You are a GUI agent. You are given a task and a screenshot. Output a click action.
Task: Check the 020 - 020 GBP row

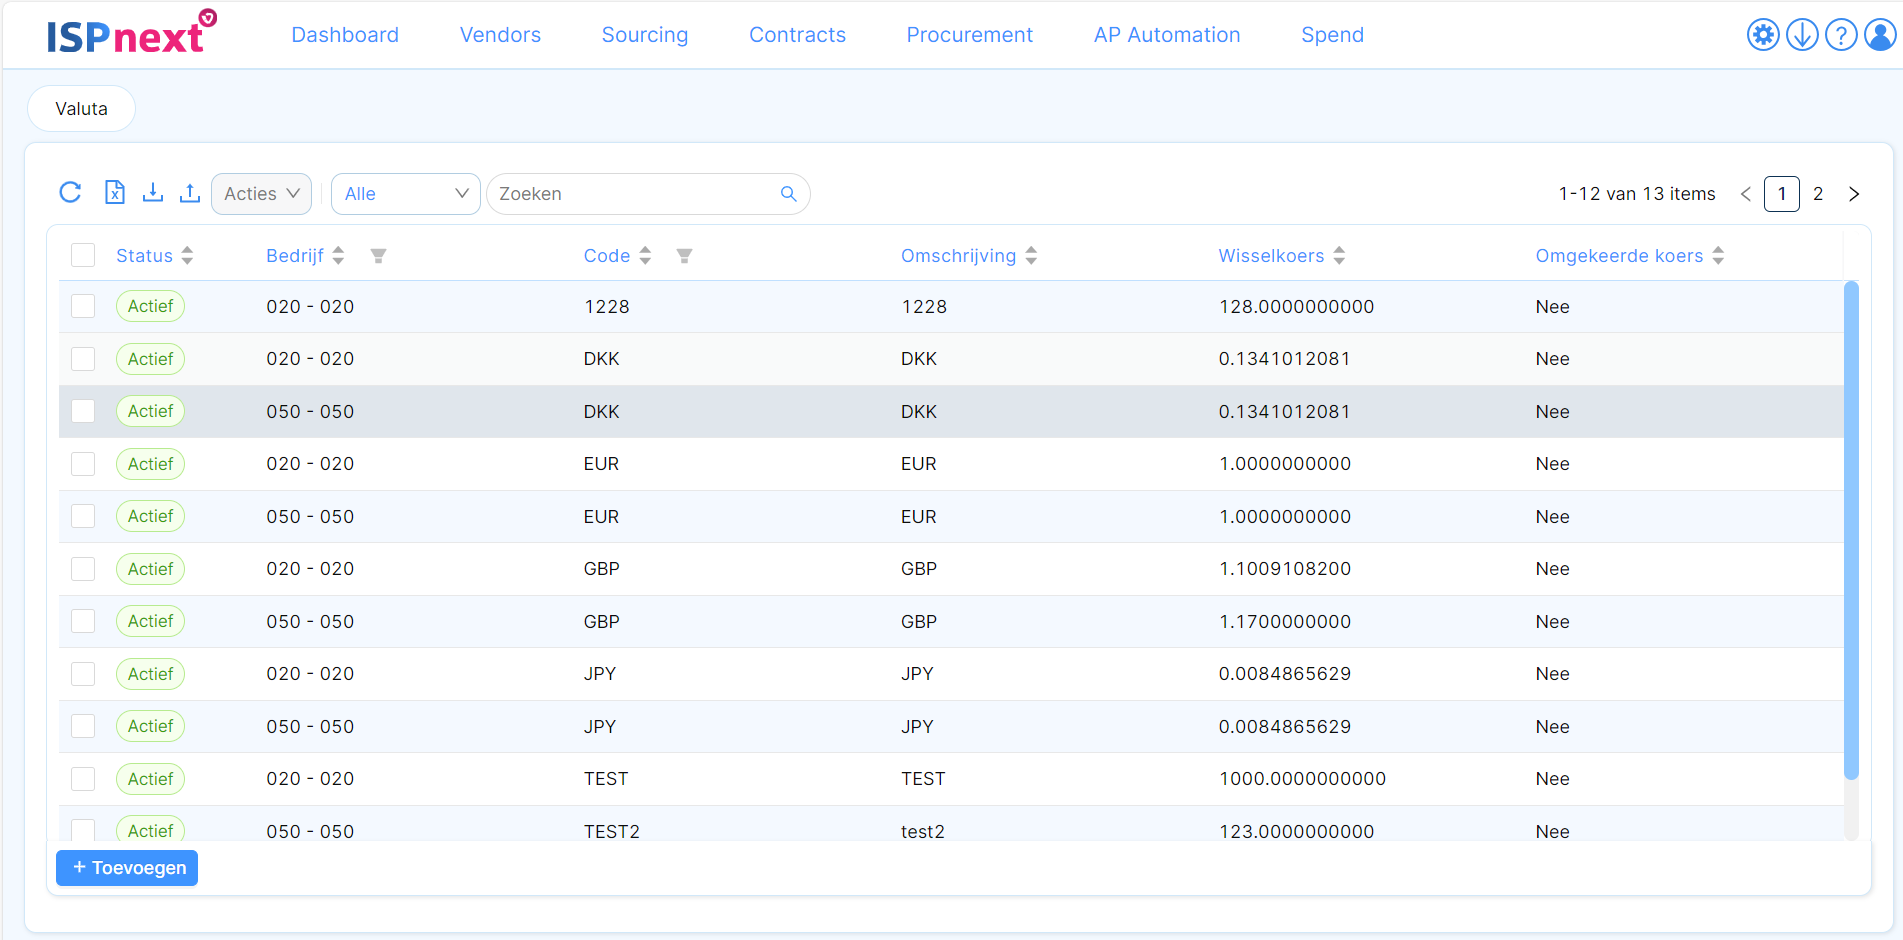click(83, 569)
